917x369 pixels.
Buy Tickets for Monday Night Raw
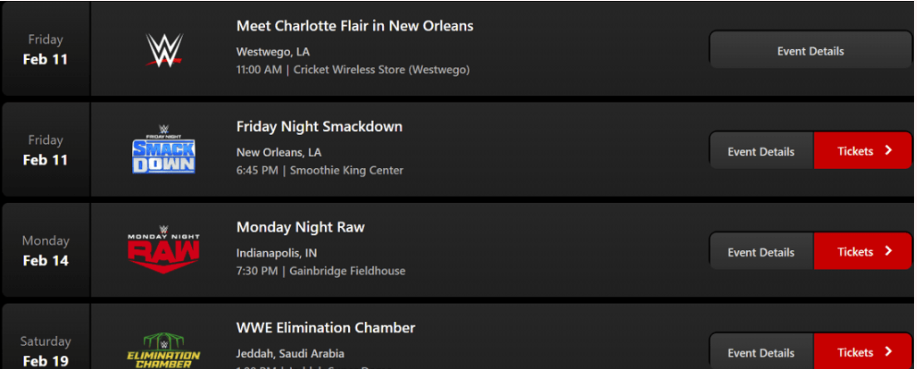point(863,252)
